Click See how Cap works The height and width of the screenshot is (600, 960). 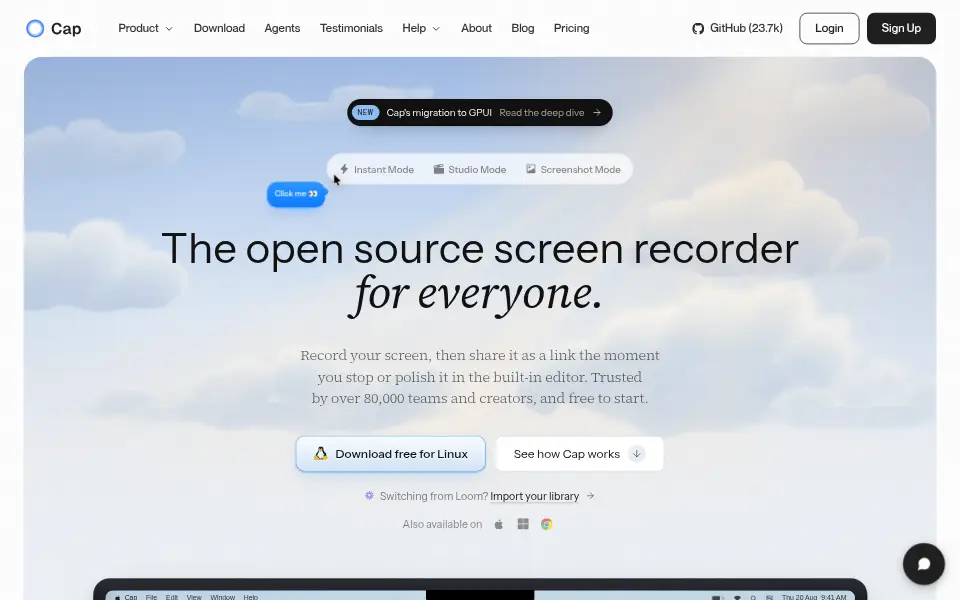tap(579, 454)
